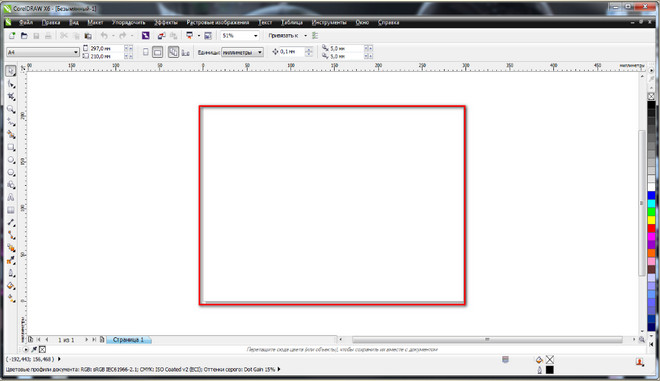
Task: Go to the last page navigation button
Action: [x=94, y=339]
